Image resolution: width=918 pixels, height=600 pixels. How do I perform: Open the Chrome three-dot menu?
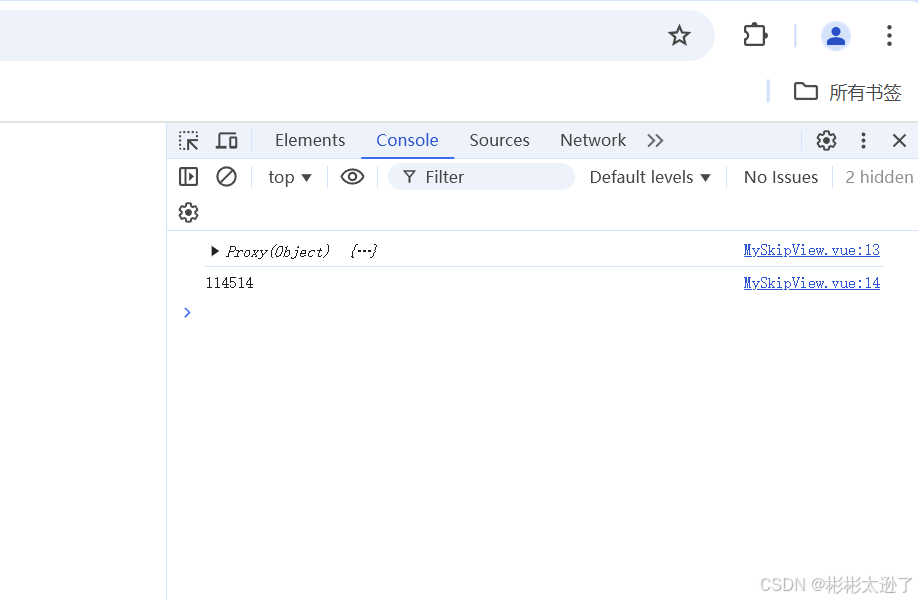tap(889, 36)
